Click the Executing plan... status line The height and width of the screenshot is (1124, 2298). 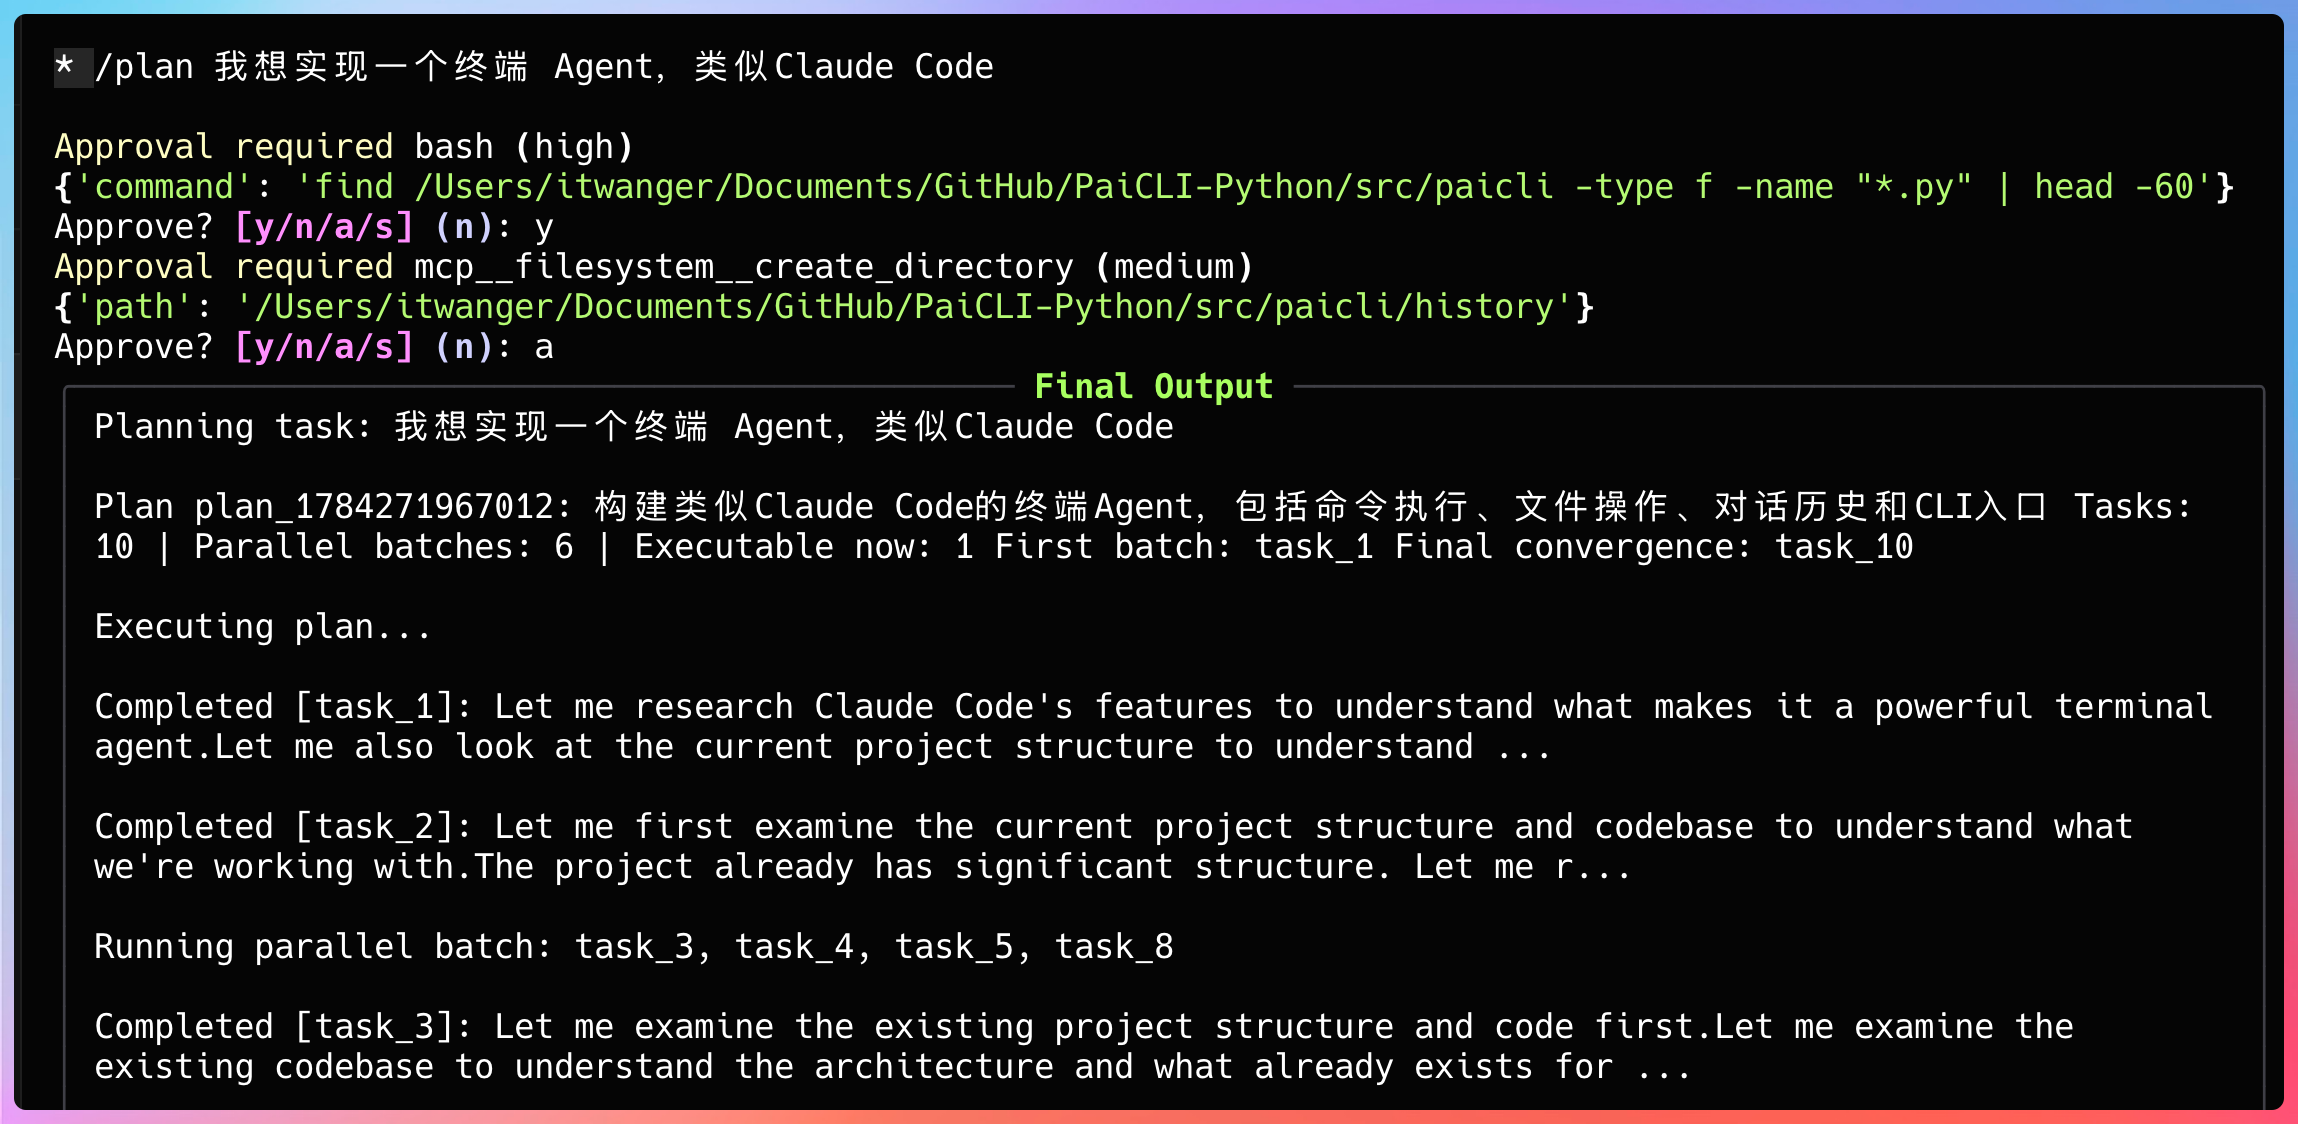(x=263, y=627)
